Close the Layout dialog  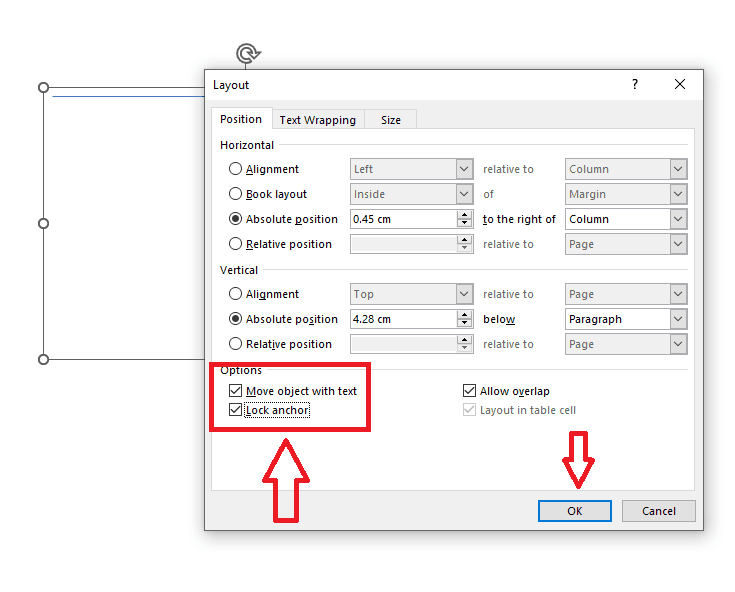click(x=680, y=85)
